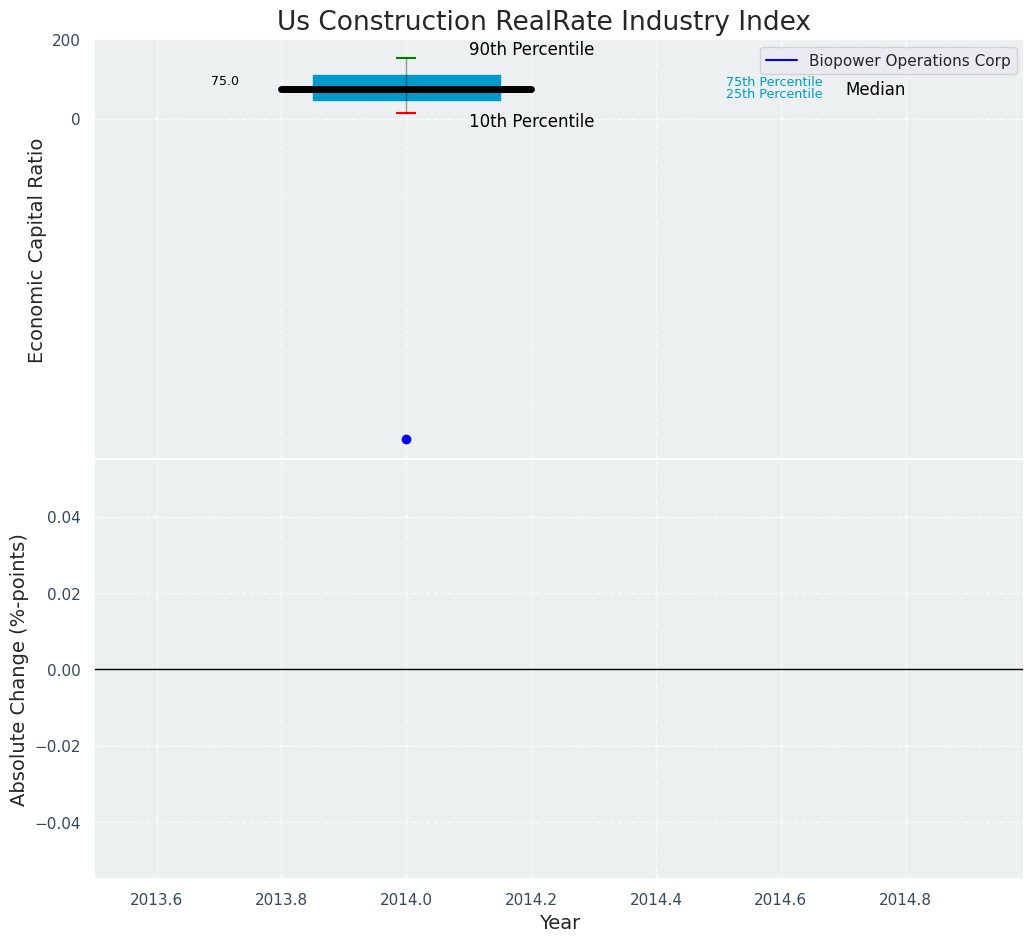The image size is (1034, 942).
Task: Click the Absolute Change (%-points) axis label
Action: coord(18,669)
